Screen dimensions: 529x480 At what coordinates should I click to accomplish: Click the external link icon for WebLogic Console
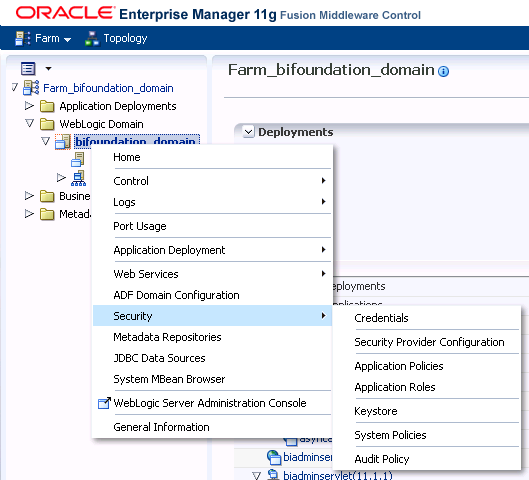(x=104, y=403)
